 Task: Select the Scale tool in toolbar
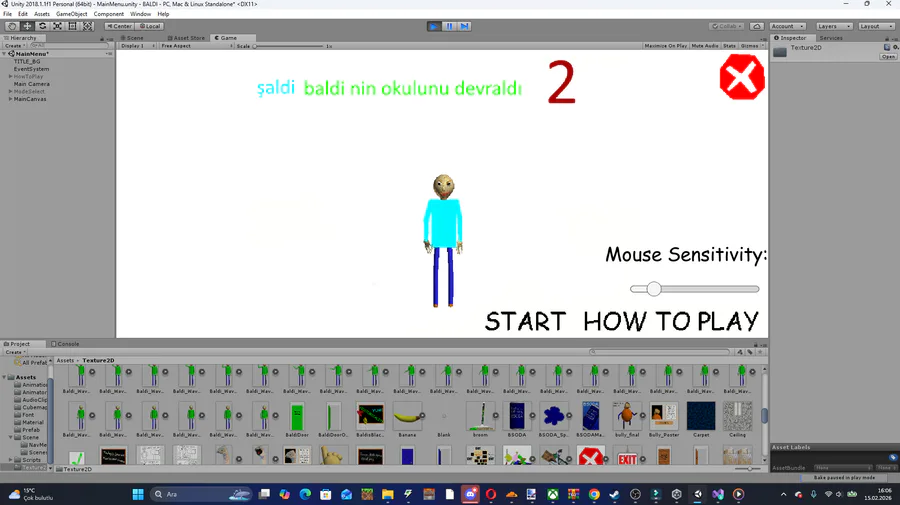(57, 26)
